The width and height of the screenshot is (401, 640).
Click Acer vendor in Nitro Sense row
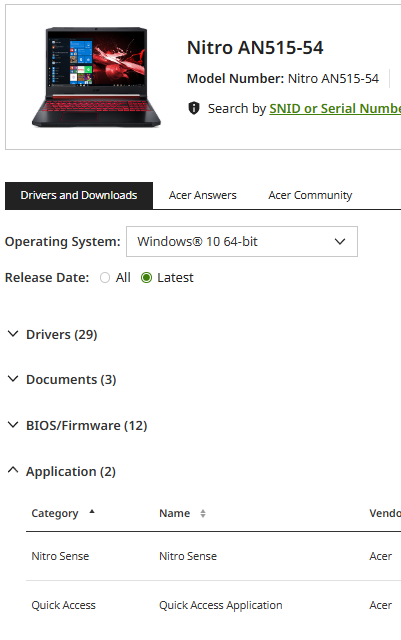tap(381, 556)
